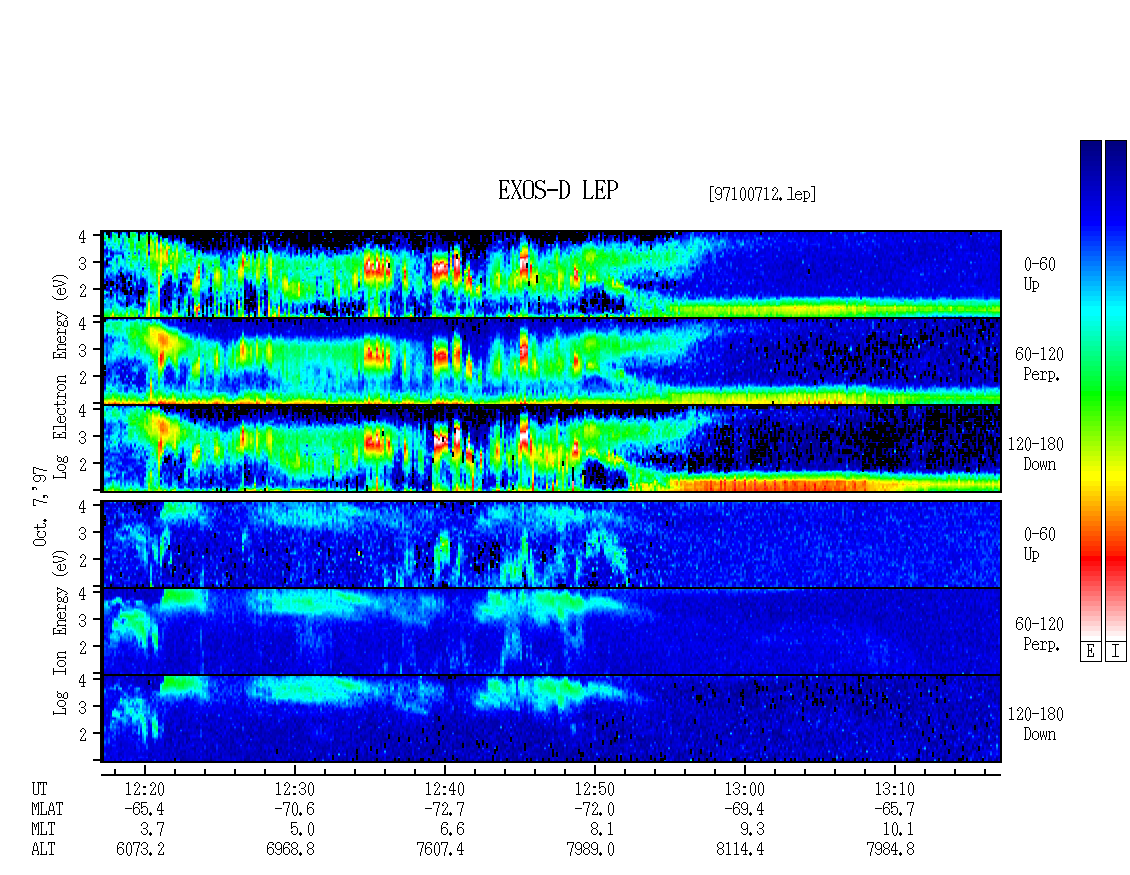Click the 13:00 time tick label

pos(744,789)
